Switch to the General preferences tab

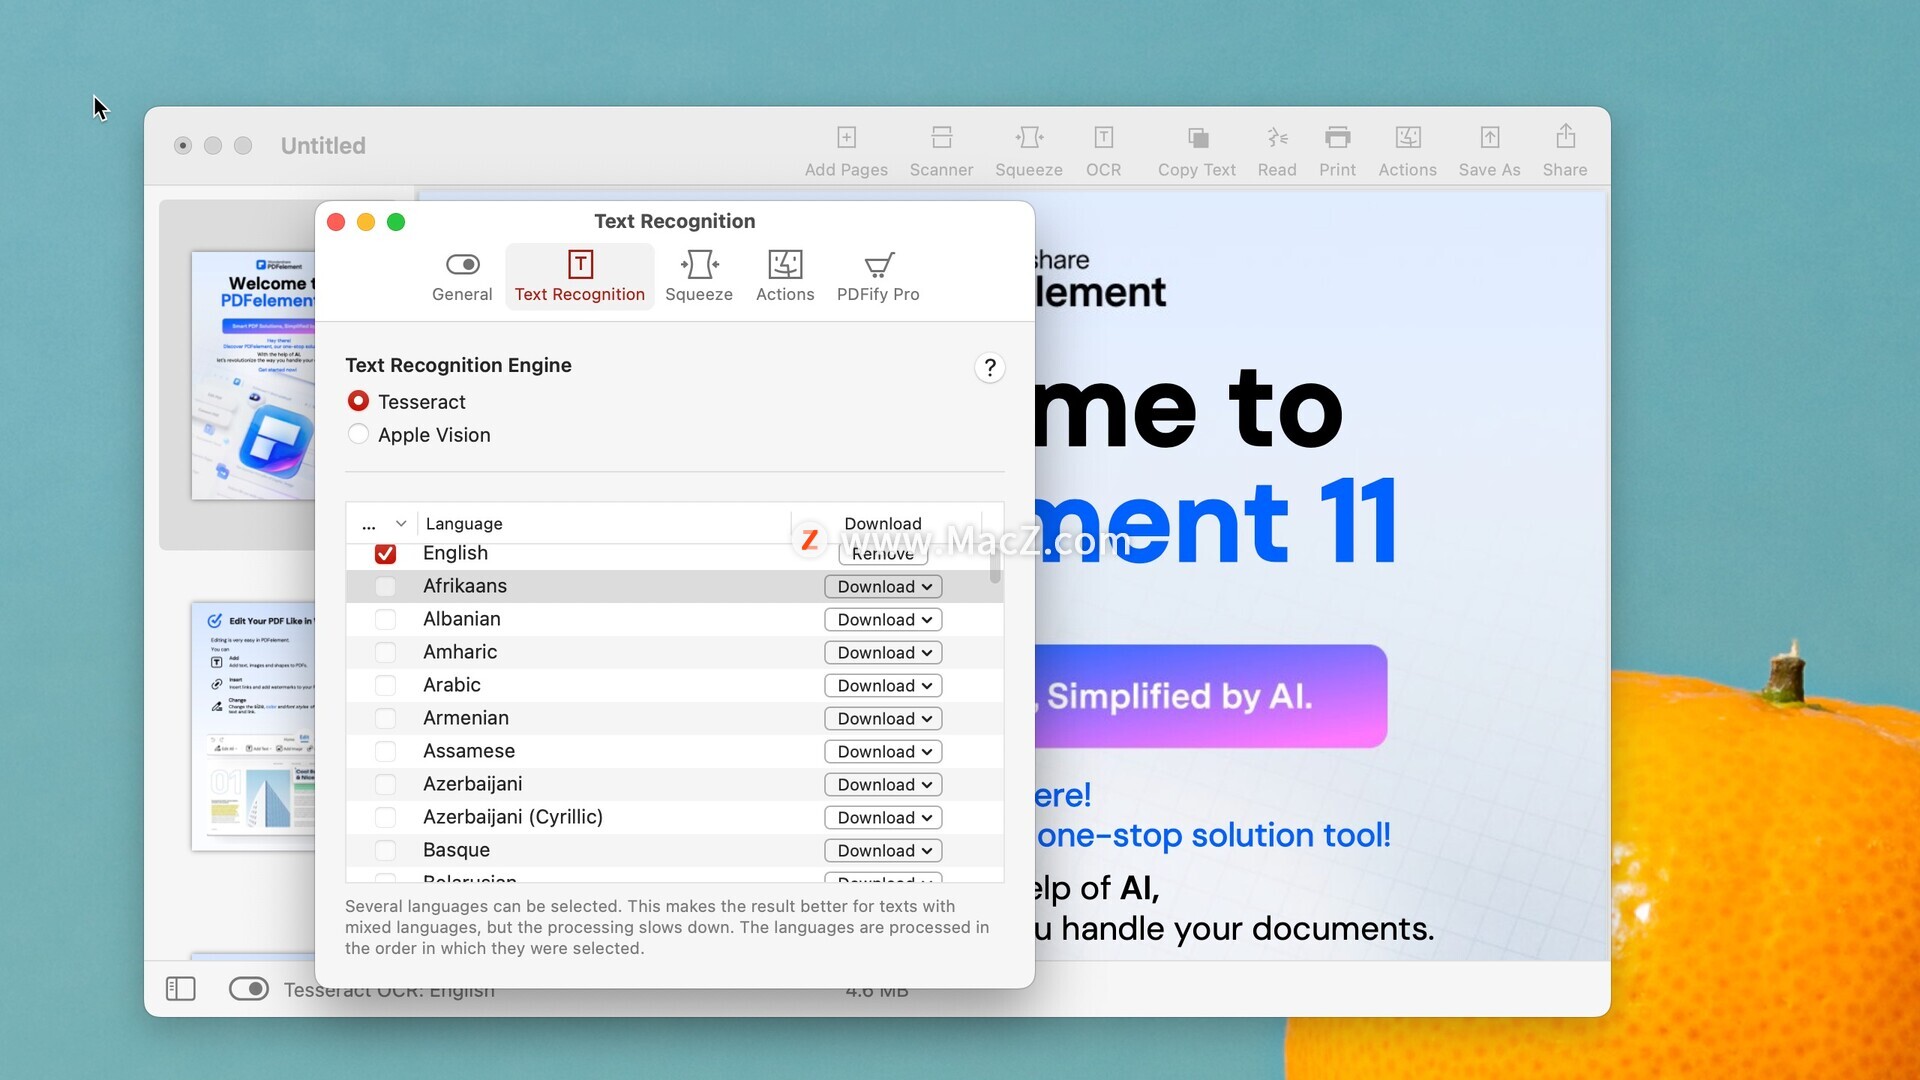coord(462,276)
